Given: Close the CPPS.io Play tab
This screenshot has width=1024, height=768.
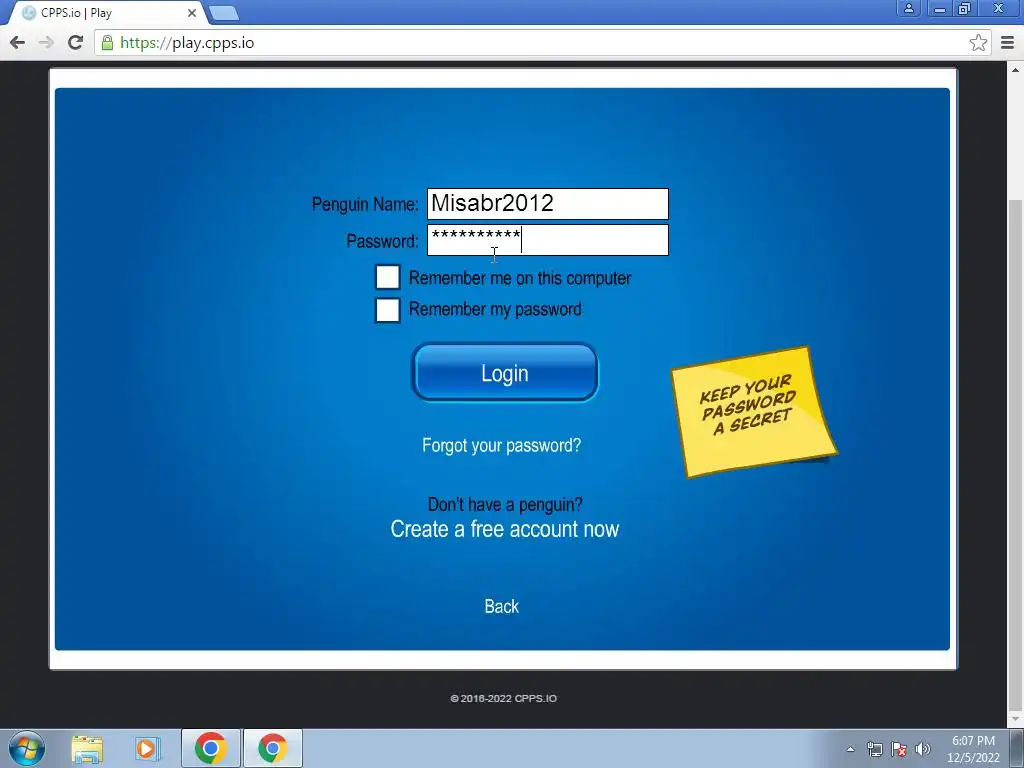Looking at the screenshot, I should click(192, 13).
